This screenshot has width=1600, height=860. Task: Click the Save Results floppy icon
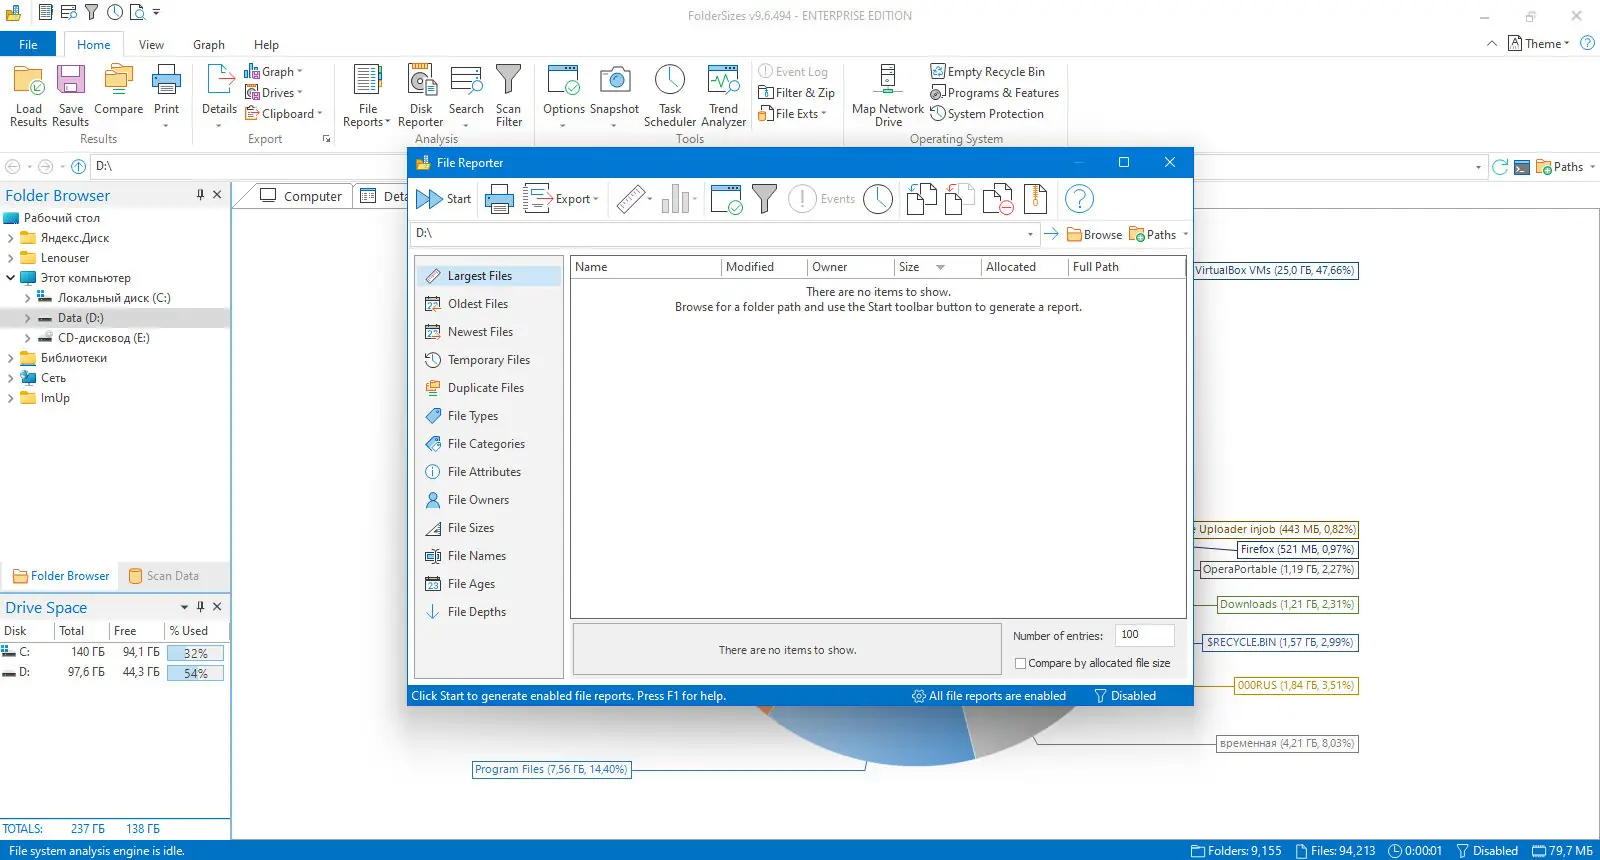[71, 95]
